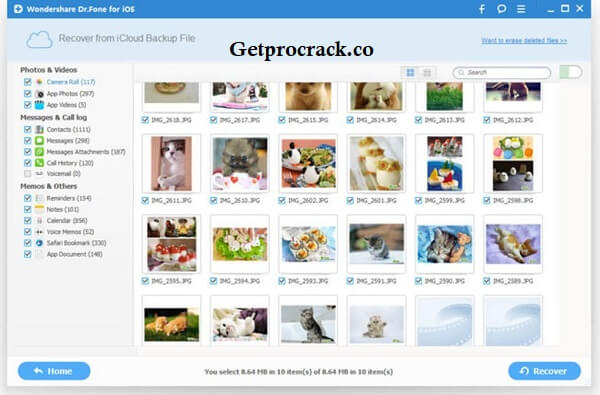Screen dimensions: 600x395
Task: Select Messages (298) category
Action: tap(68, 140)
